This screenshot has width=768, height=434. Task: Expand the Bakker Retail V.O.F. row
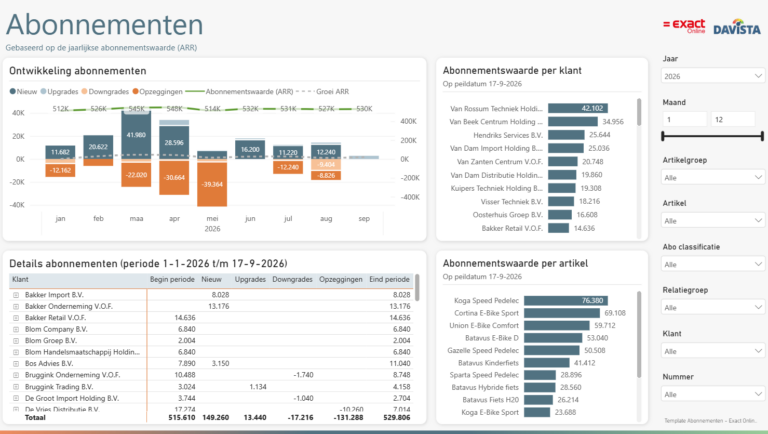pos(16,318)
